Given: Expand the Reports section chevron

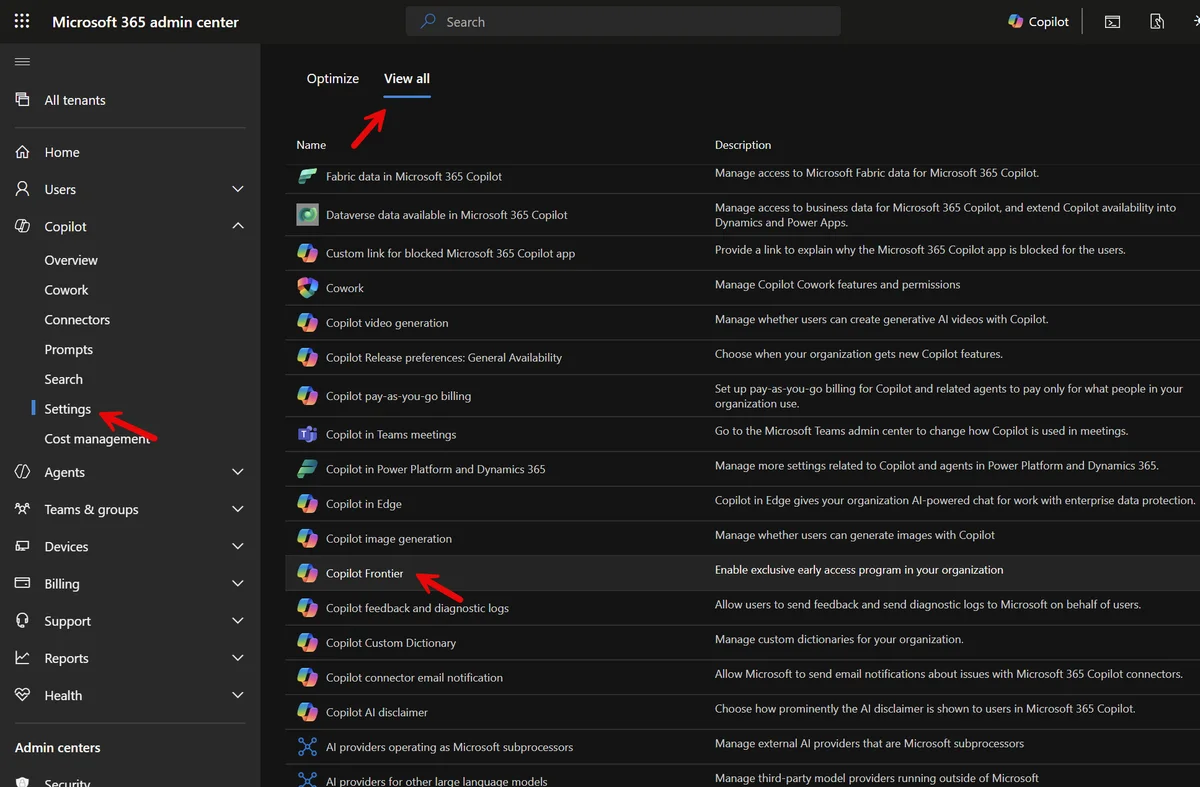Looking at the screenshot, I should [x=238, y=658].
